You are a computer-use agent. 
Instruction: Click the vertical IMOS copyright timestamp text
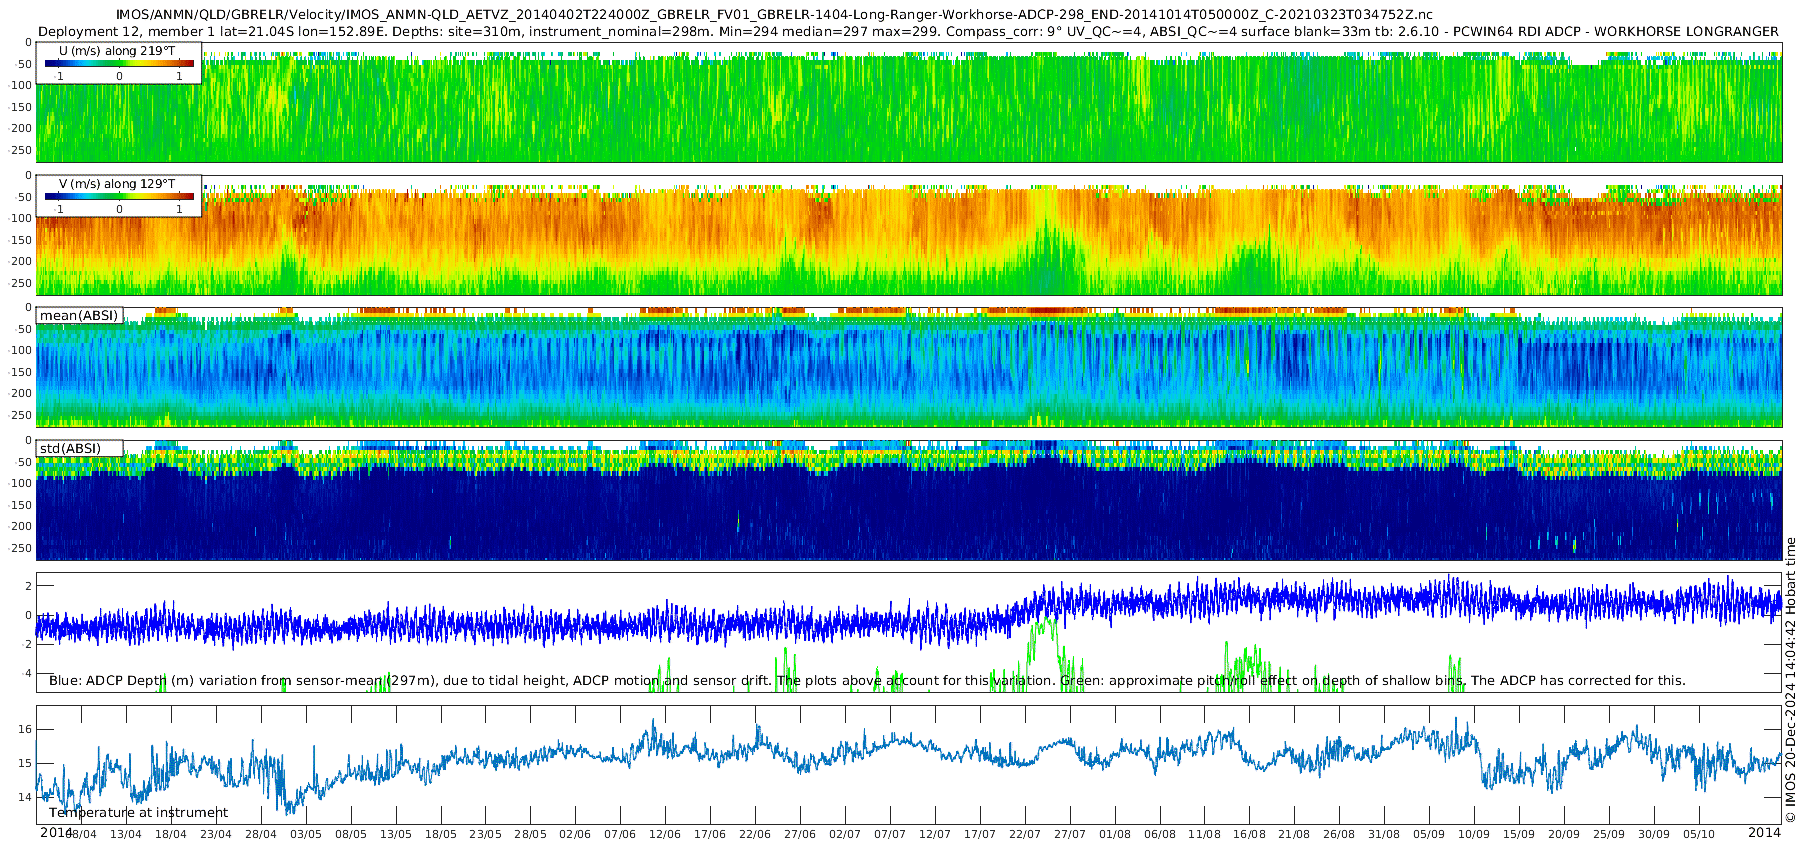tap(1790, 680)
